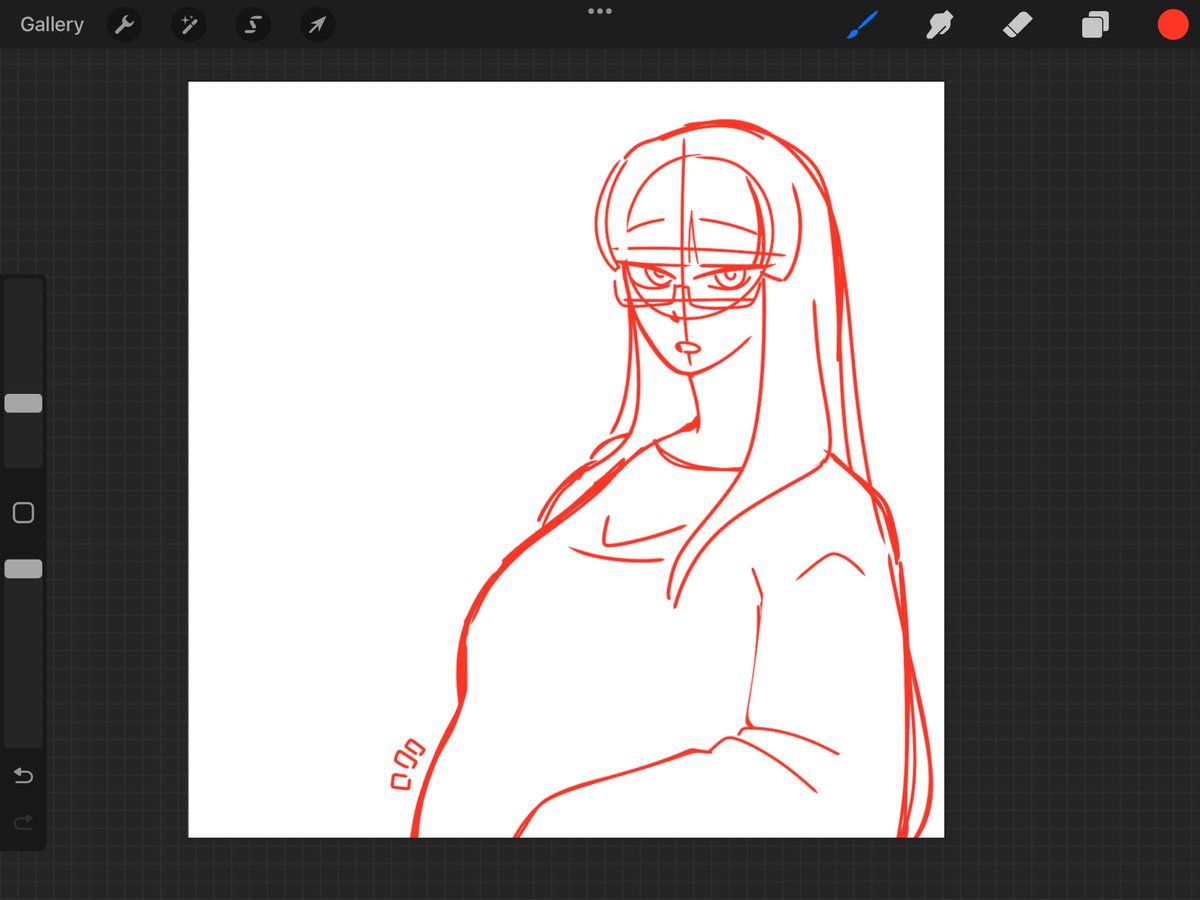This screenshot has width=1200, height=900.
Task: Open the Actions wrench menu
Action: pos(124,25)
